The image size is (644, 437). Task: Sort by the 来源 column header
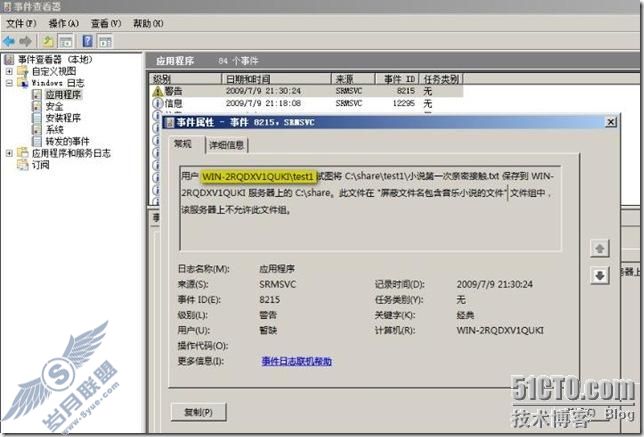coord(353,79)
